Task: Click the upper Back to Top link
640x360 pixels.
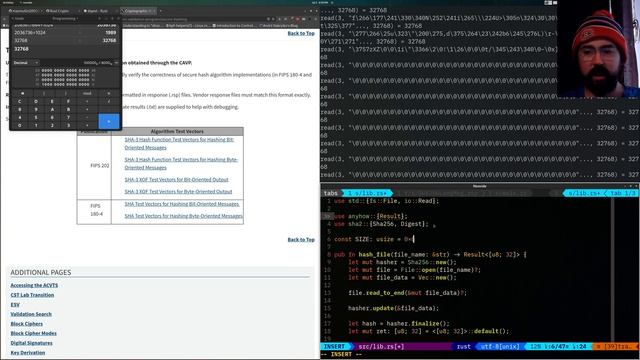Action: tap(301, 33)
